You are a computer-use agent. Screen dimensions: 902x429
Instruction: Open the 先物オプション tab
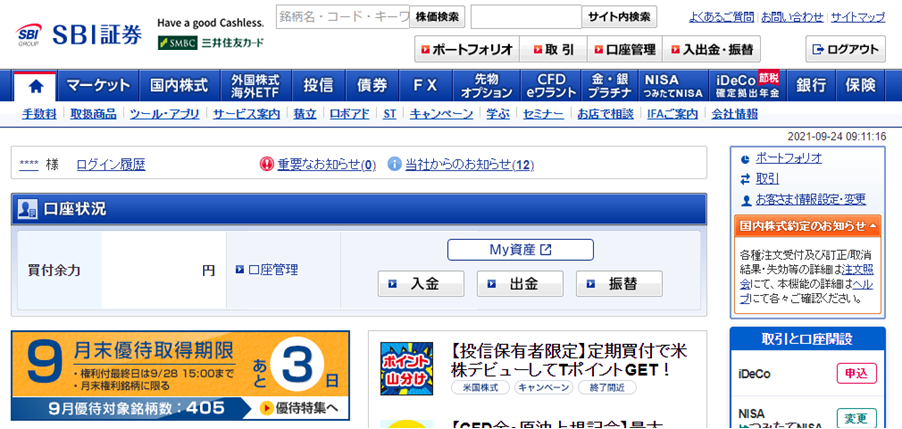(x=487, y=86)
